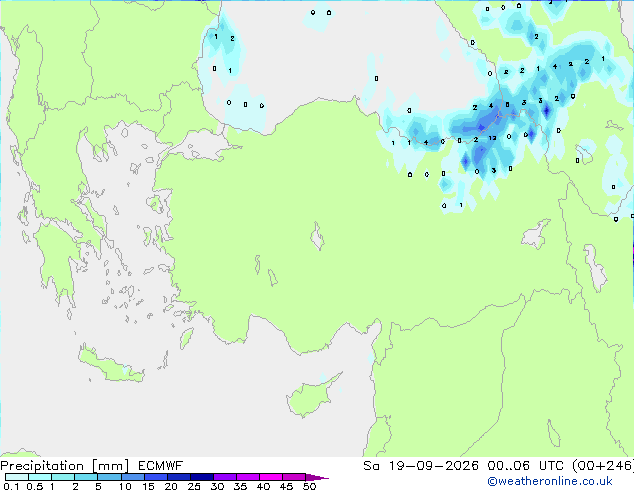Screen dimensions: 634x490
Task: Click the legend swatch between 2 and 5
Action: tap(87, 477)
